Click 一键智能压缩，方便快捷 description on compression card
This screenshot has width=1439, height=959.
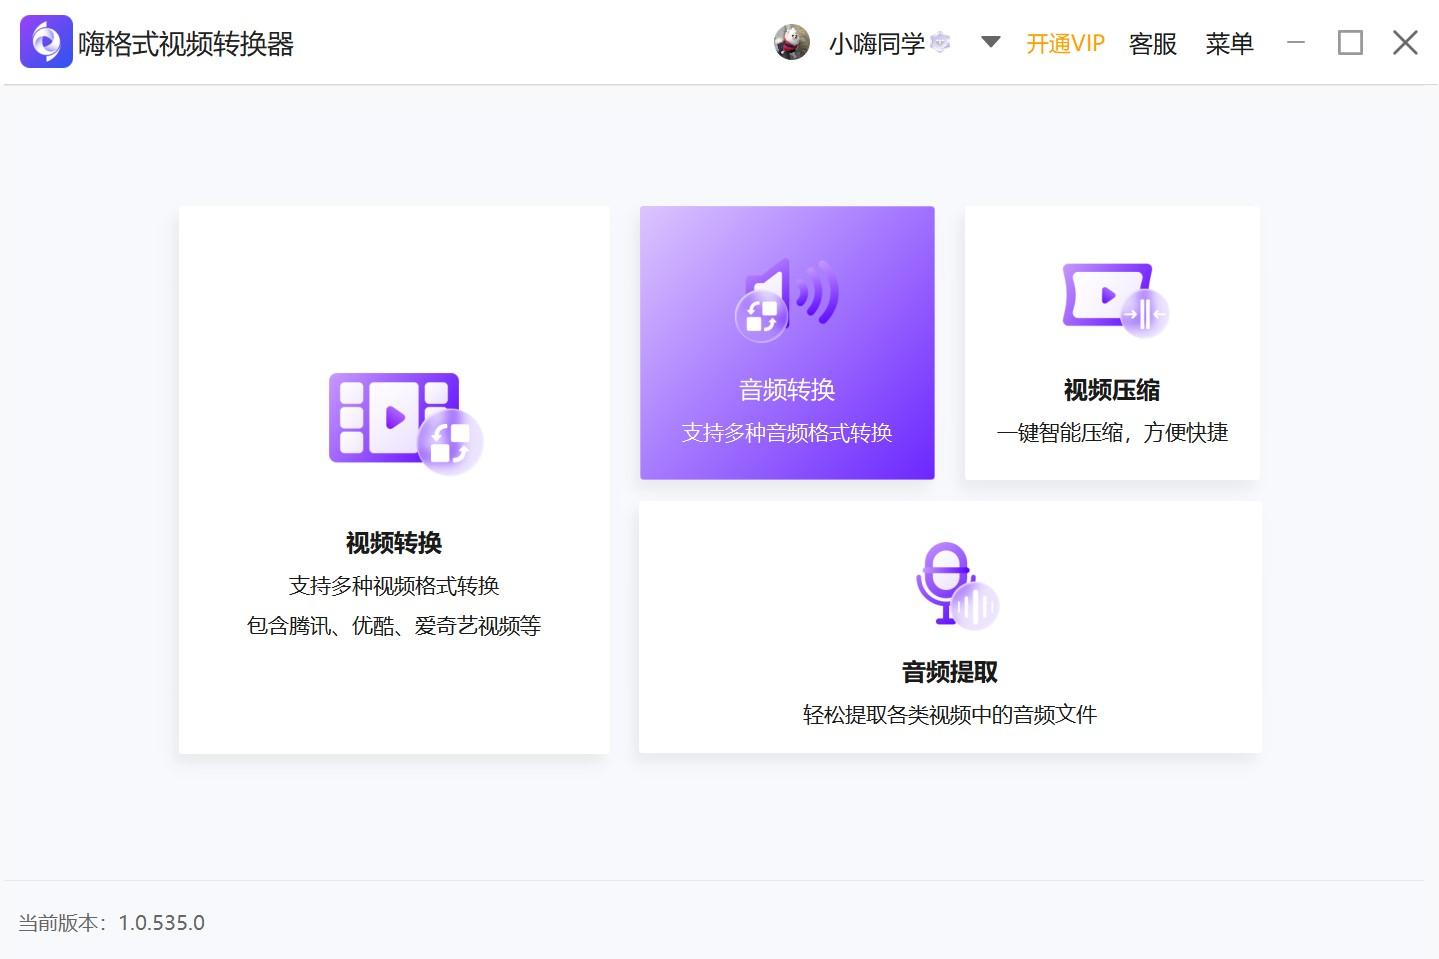[x=1111, y=432]
